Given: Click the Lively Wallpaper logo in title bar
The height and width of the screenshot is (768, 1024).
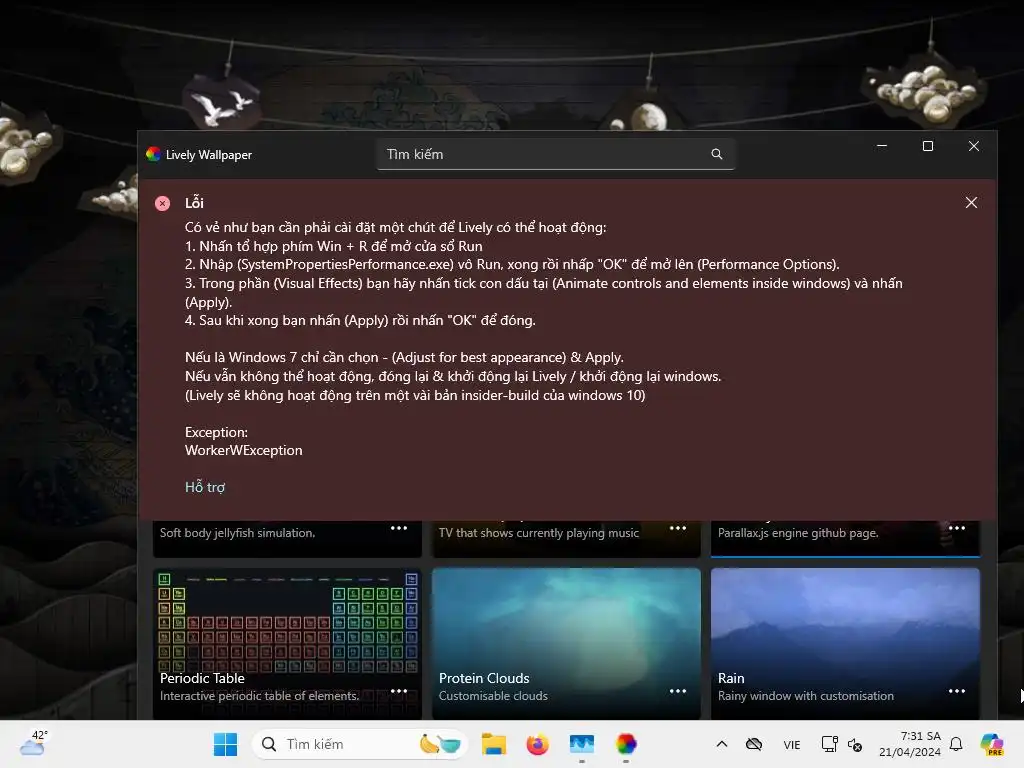Looking at the screenshot, I should [153, 154].
